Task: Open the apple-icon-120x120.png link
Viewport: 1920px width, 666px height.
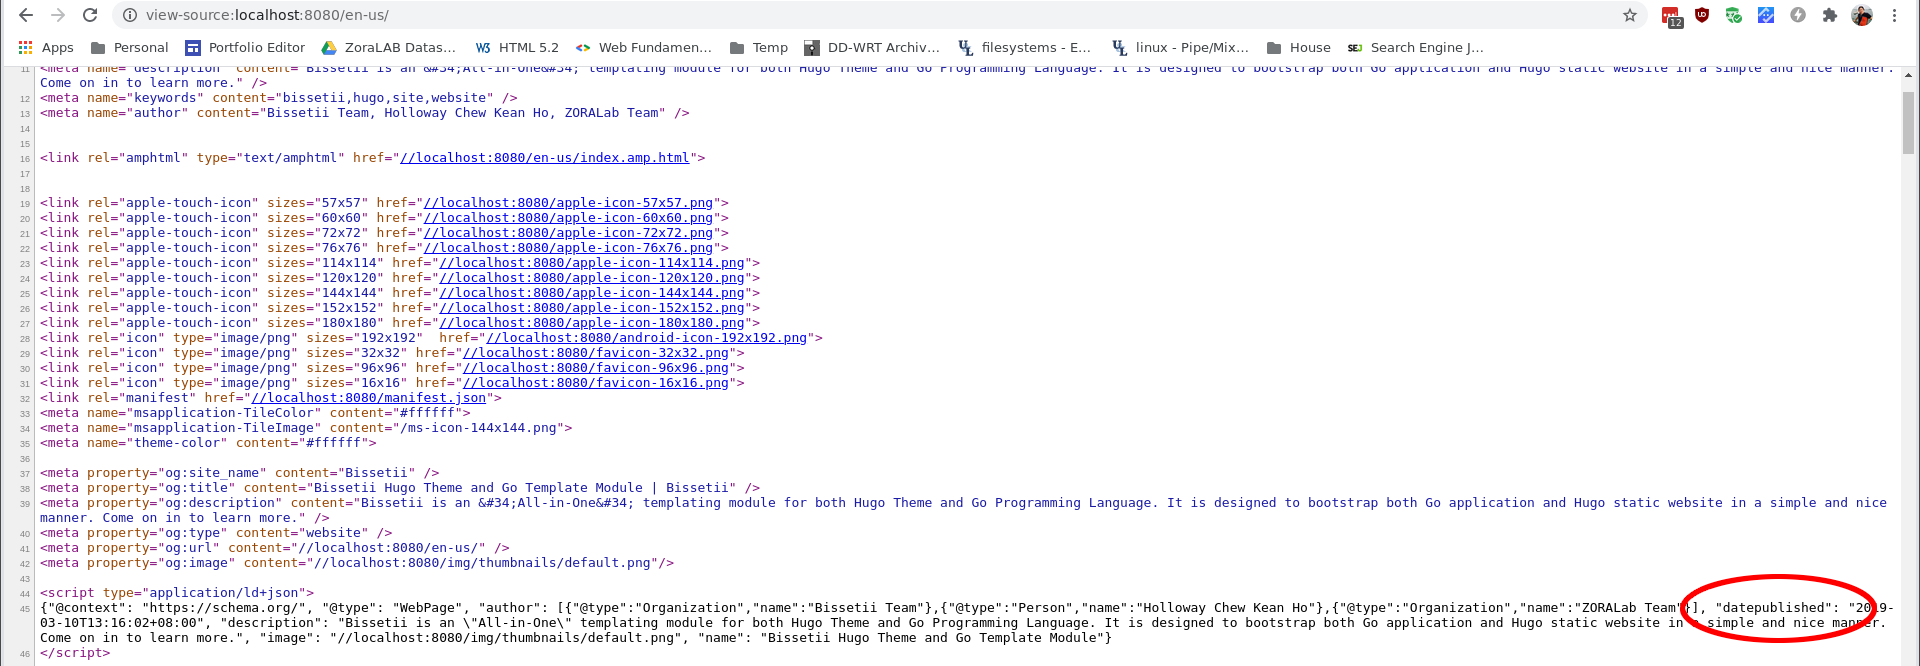Action: pyautogui.click(x=592, y=278)
